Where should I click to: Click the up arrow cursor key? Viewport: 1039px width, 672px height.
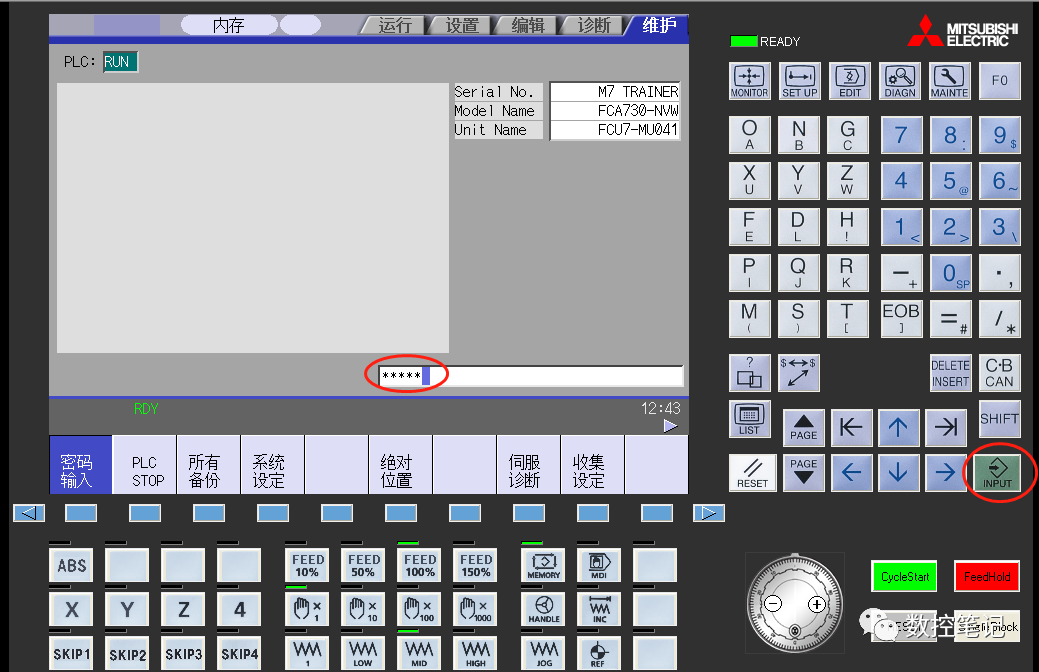tap(899, 427)
